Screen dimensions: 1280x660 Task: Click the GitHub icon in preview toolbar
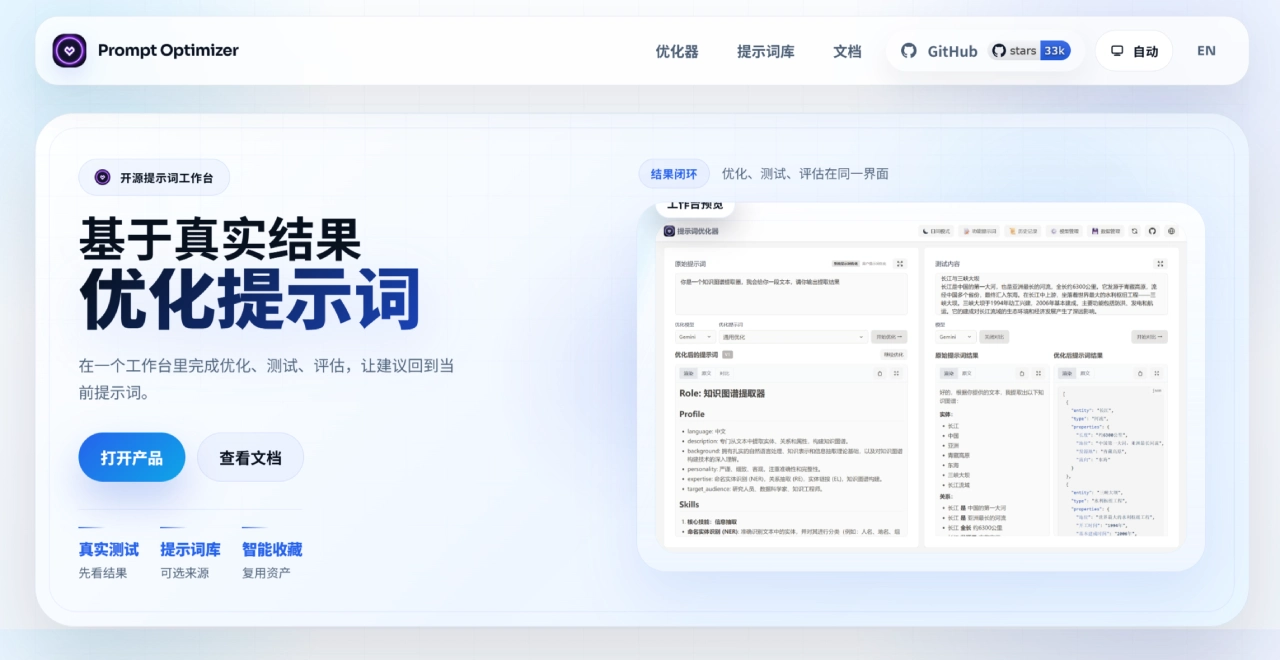click(1152, 231)
